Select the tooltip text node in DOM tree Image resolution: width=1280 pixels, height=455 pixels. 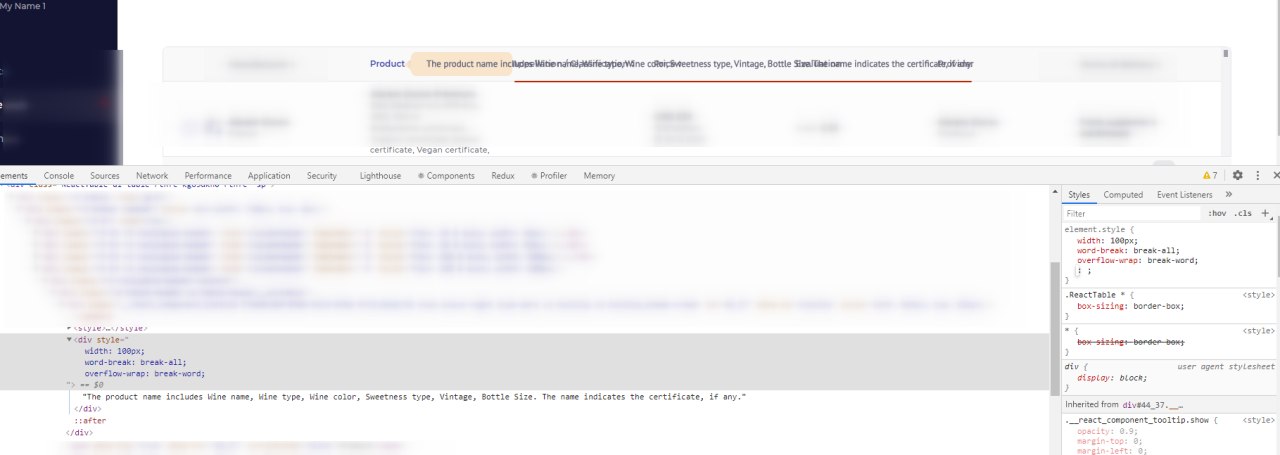tap(414, 397)
